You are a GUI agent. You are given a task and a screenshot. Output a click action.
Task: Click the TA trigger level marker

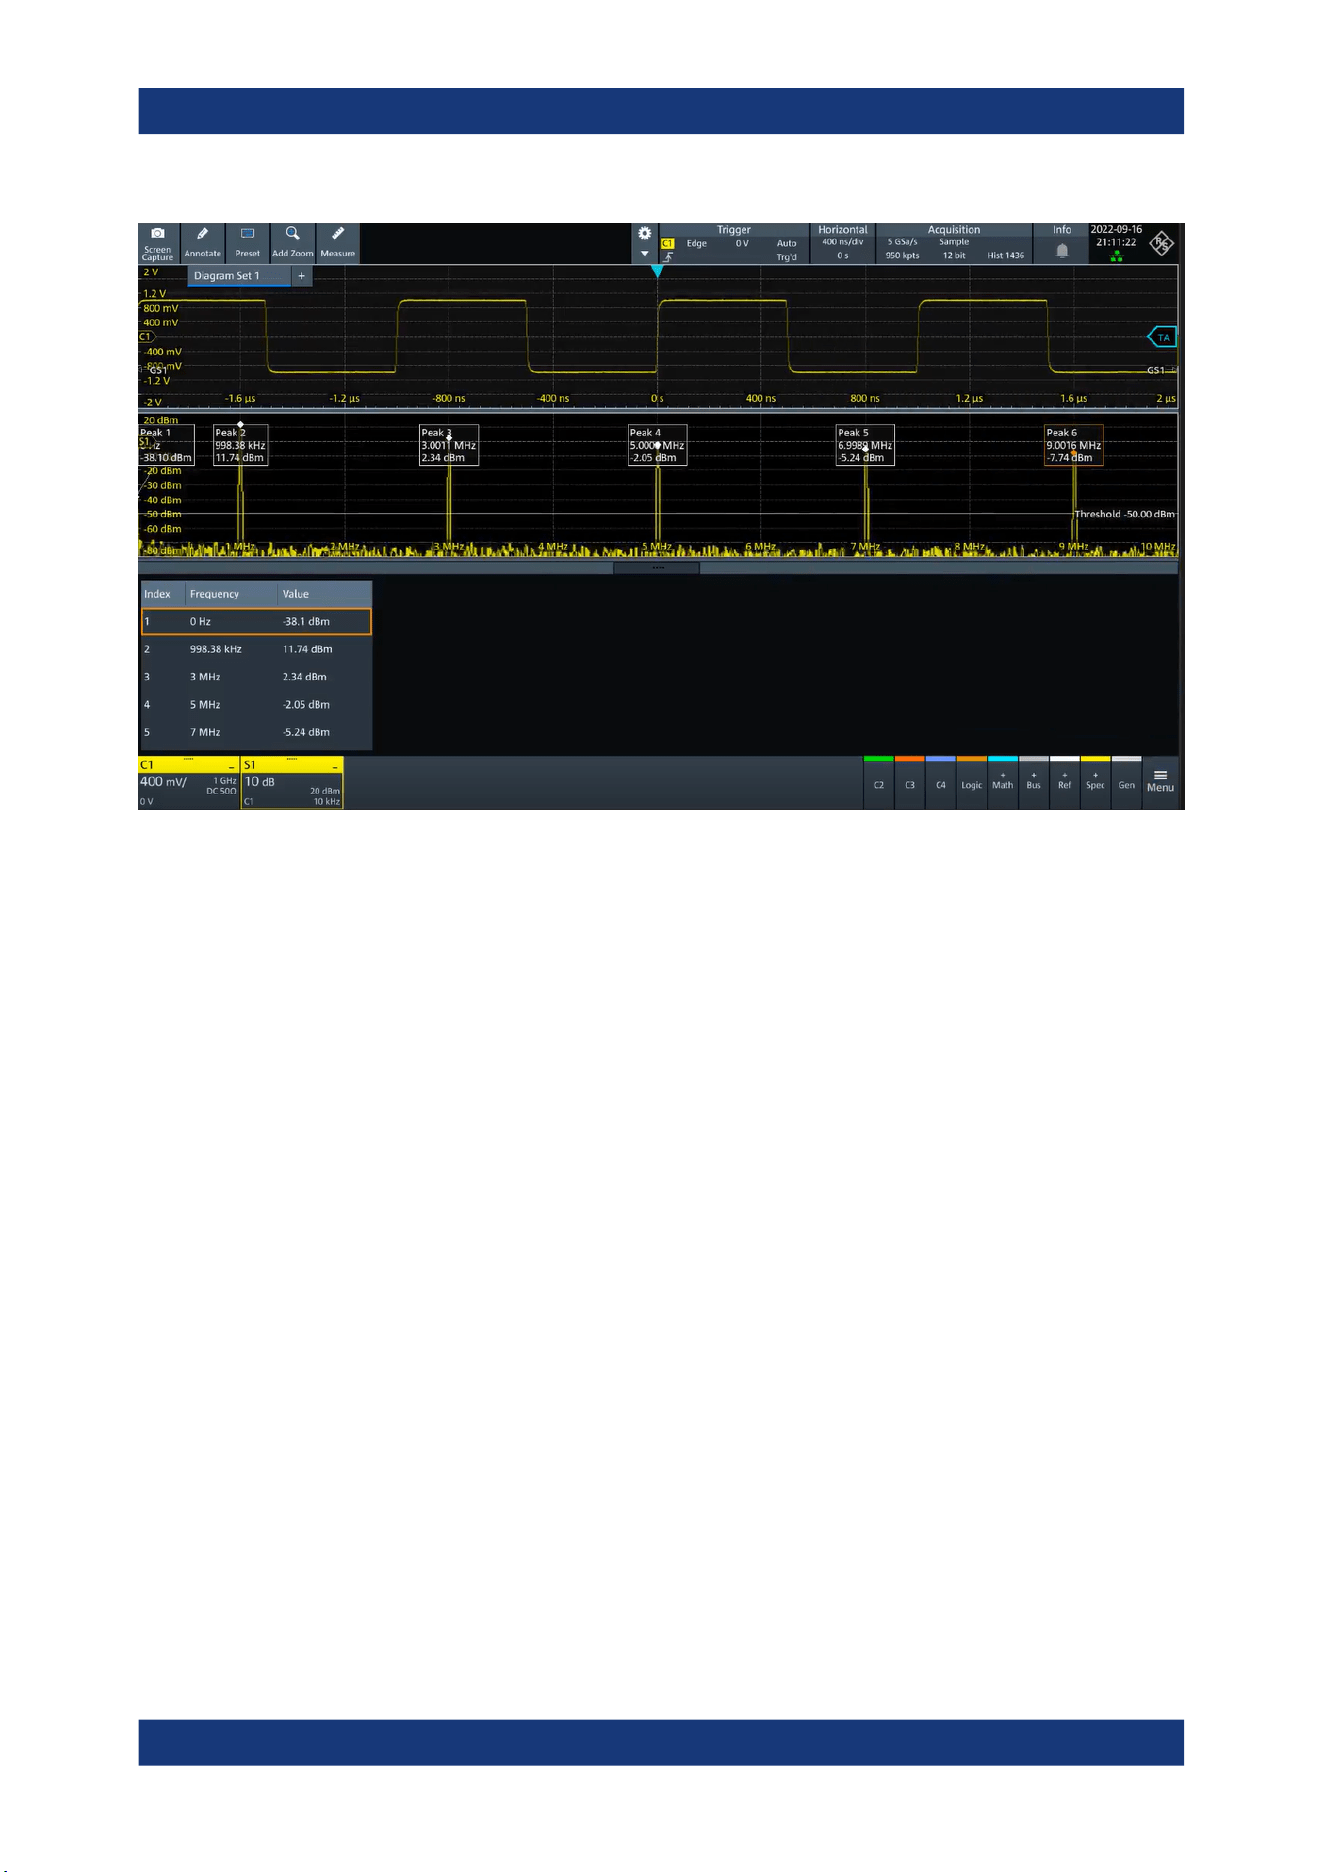1162,337
